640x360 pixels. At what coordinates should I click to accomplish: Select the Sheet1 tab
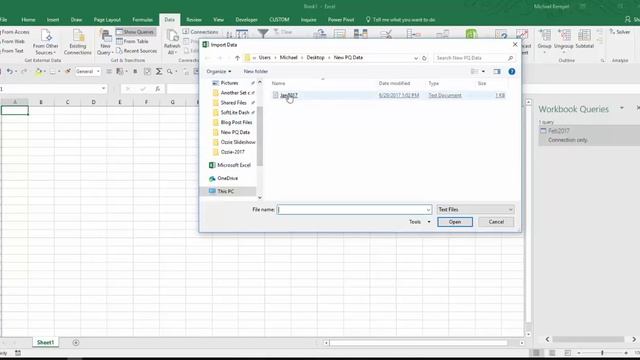[45, 342]
